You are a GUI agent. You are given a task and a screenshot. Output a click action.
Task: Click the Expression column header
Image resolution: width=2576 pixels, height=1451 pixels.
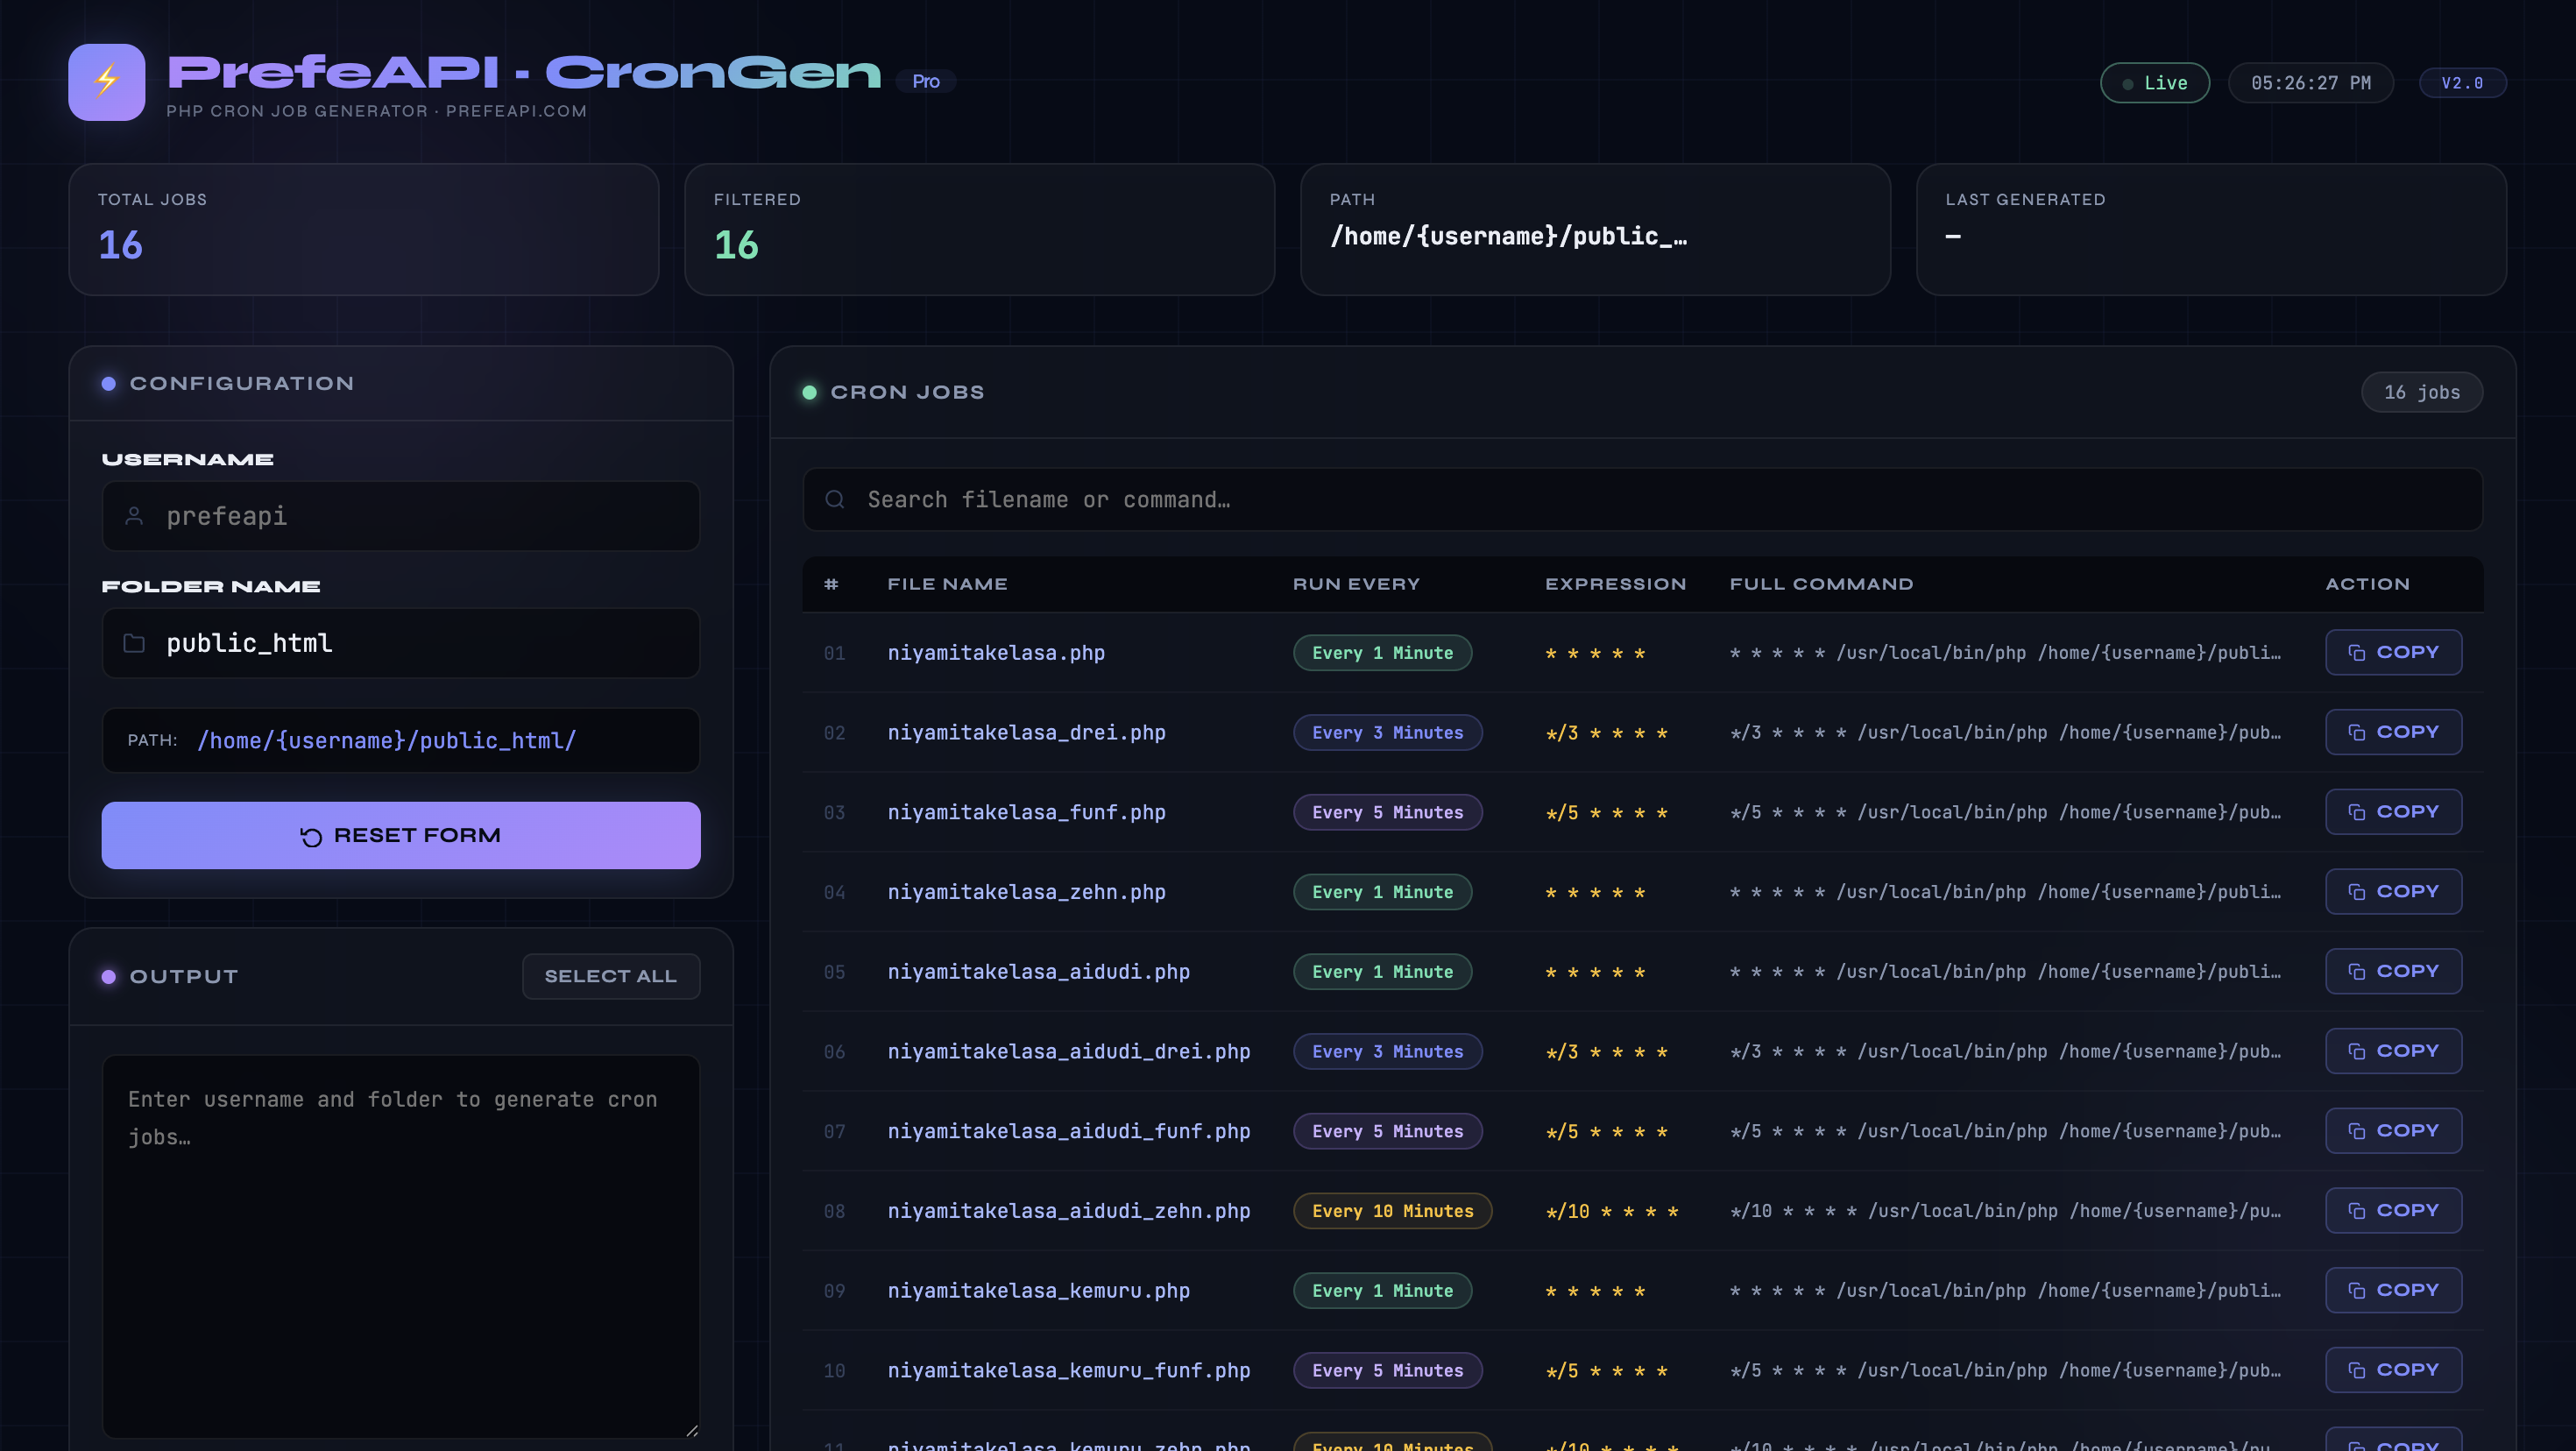click(1615, 584)
